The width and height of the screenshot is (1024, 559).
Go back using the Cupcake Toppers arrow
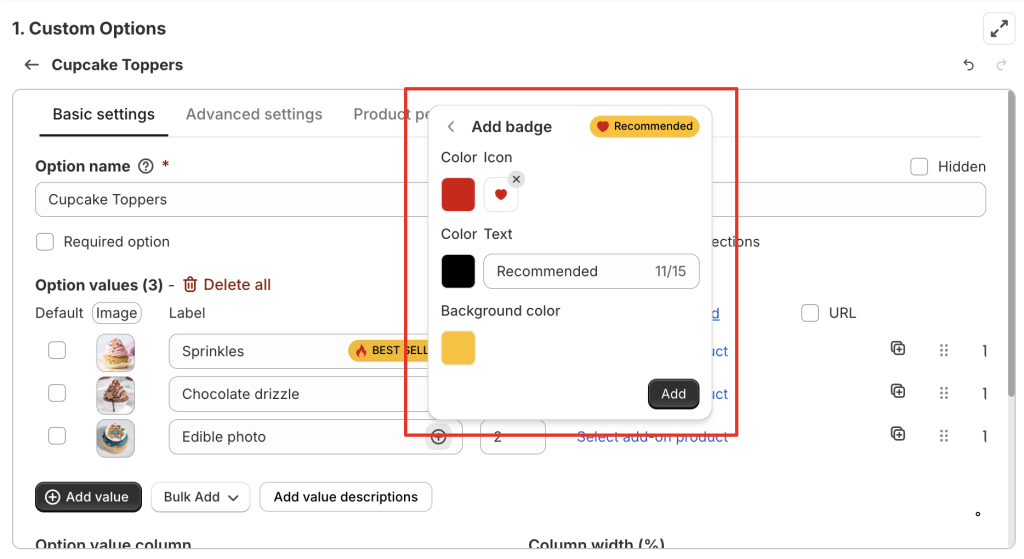coord(32,65)
